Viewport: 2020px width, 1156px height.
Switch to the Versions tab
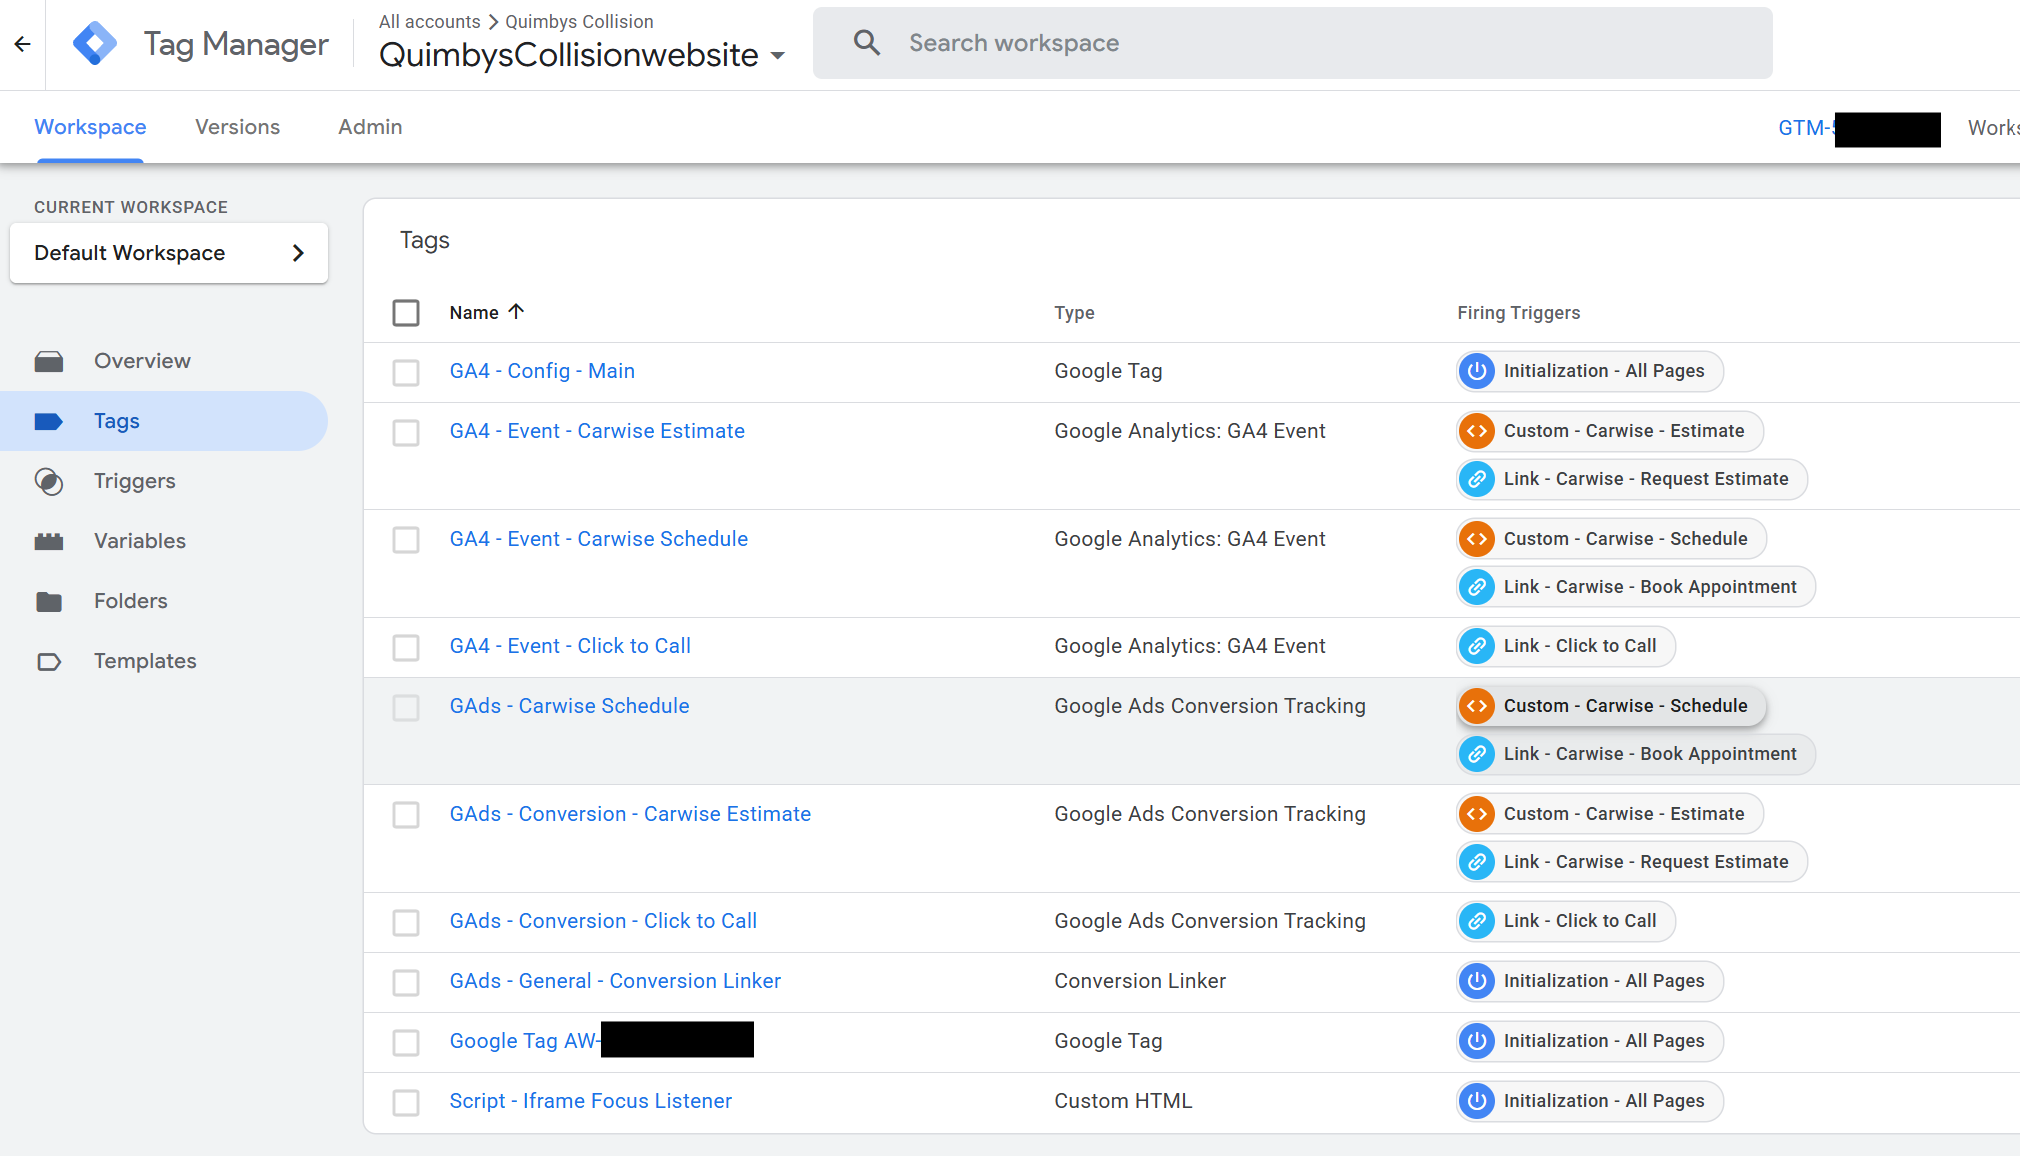point(238,127)
